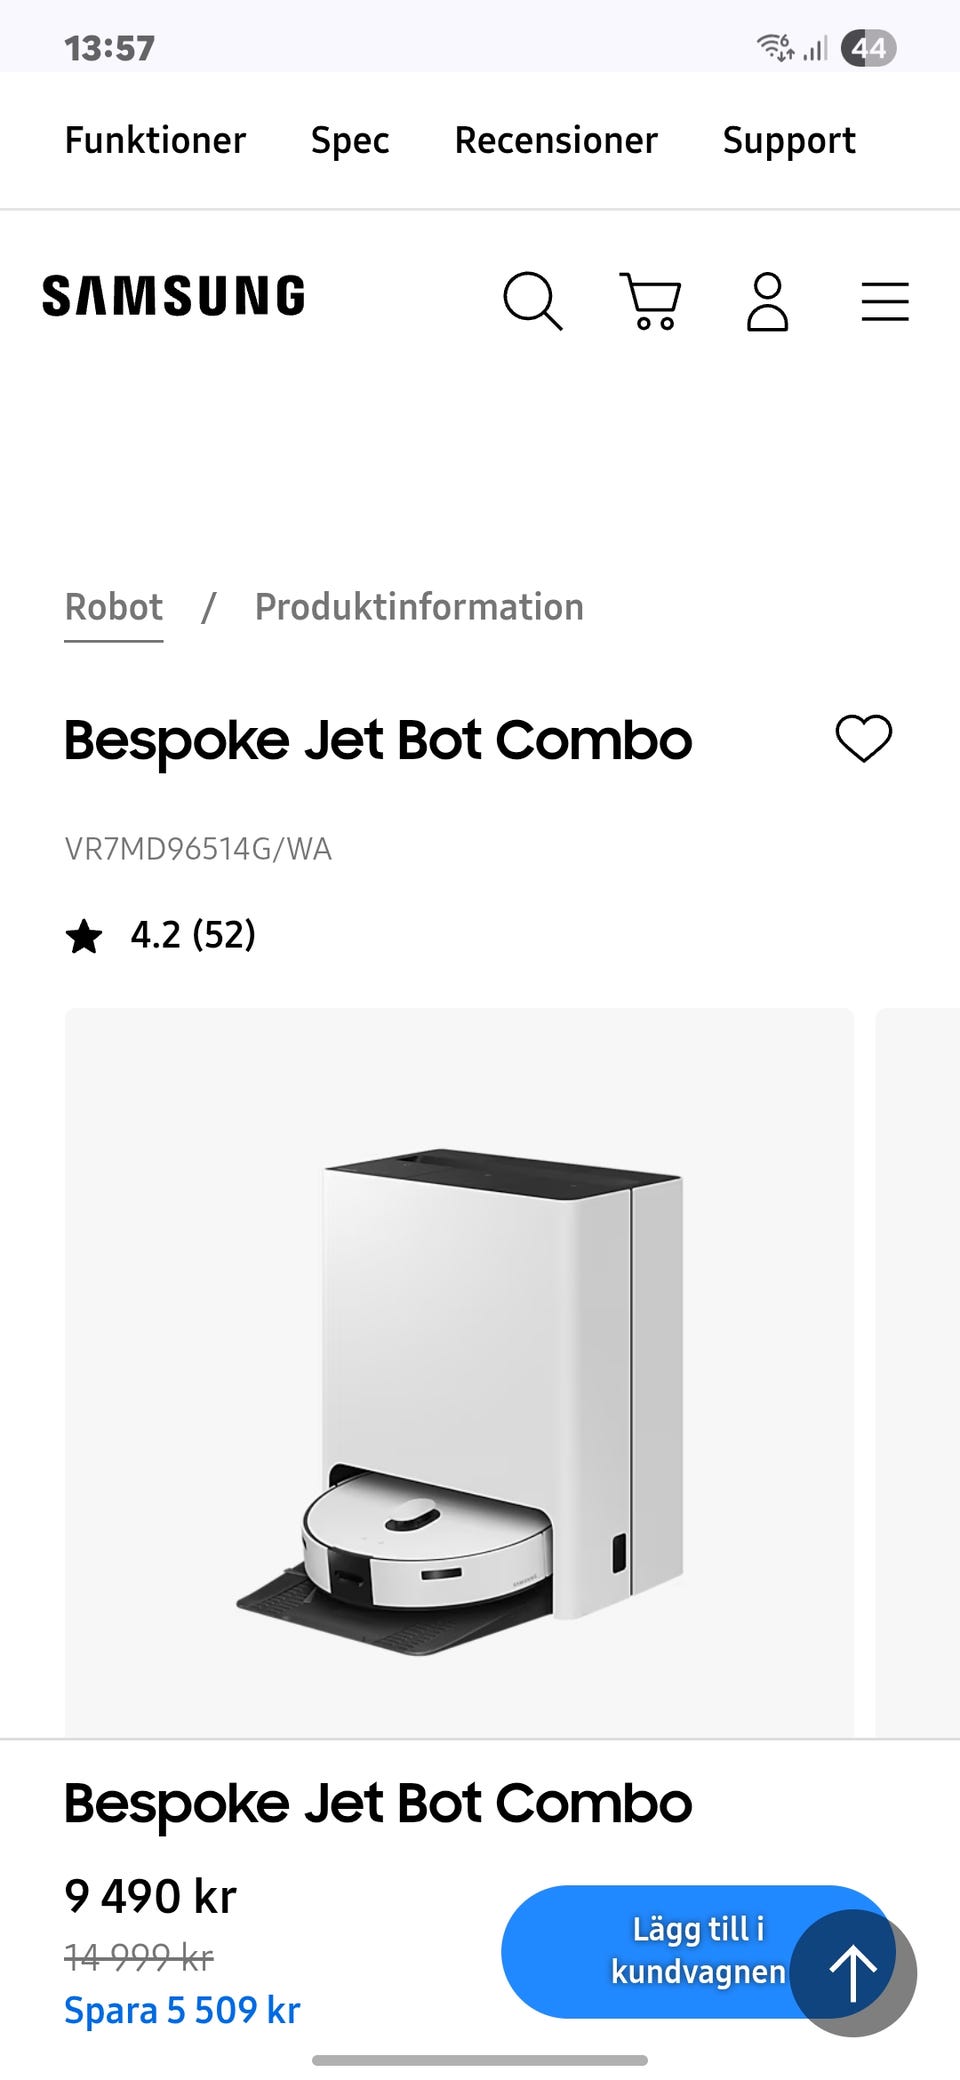Switch to the Funktioner tab
Screen dimensions: 960x2080
155,141
